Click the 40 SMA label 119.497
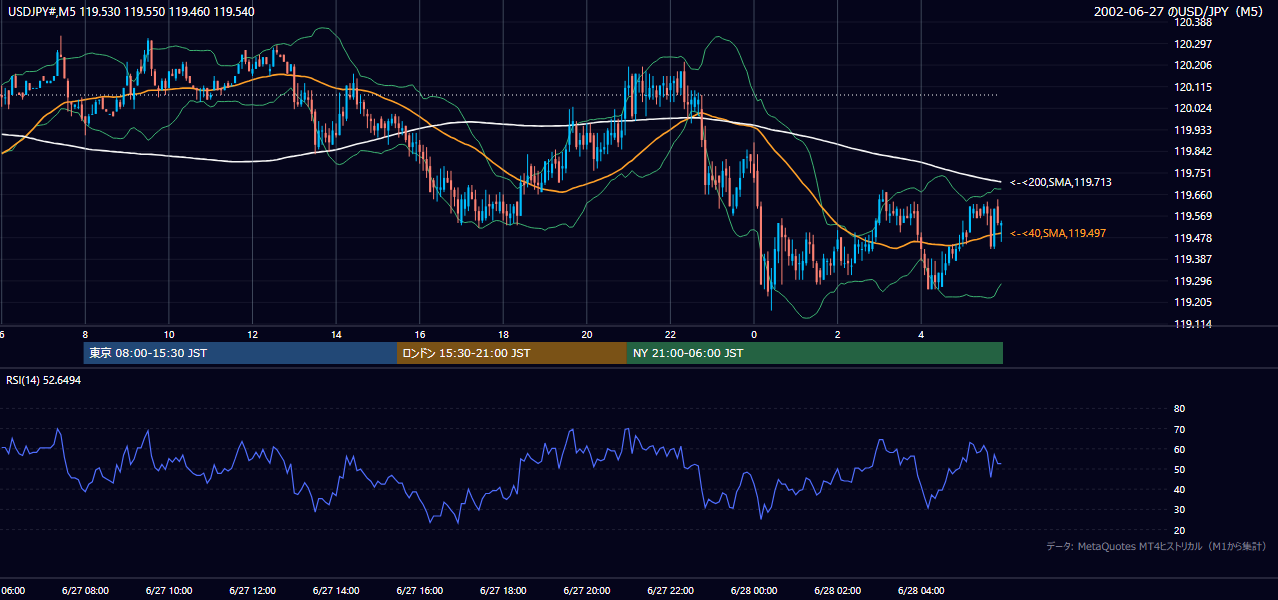The image size is (1278, 600). tap(1058, 233)
